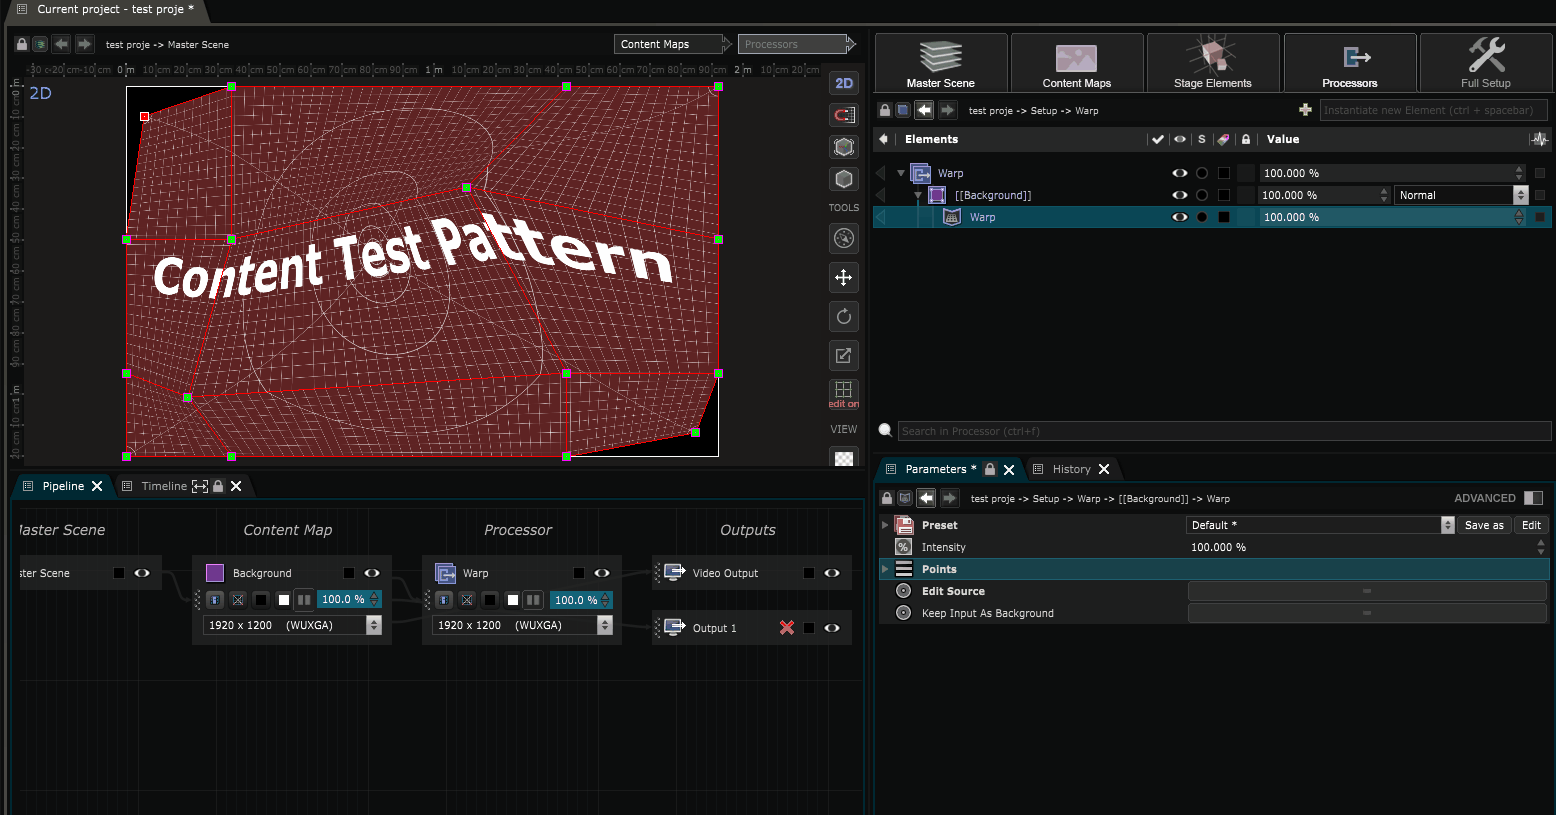Switch viewport to 2D view mode
The height and width of the screenshot is (815, 1556).
point(844,83)
